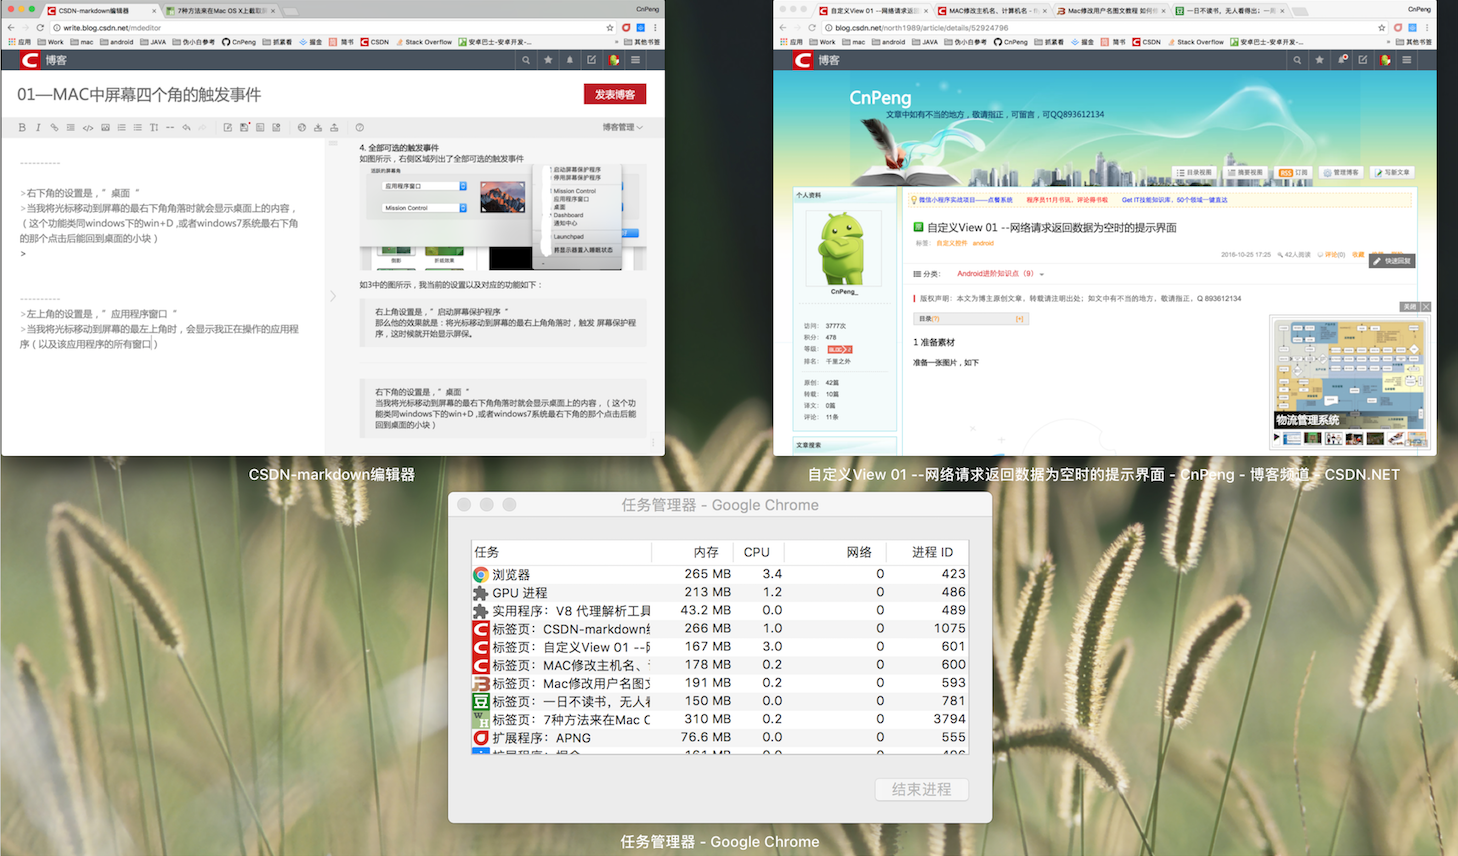Expand the 目录 table of contents with the [+] toggle
This screenshot has width=1458, height=856.
coord(1019,319)
